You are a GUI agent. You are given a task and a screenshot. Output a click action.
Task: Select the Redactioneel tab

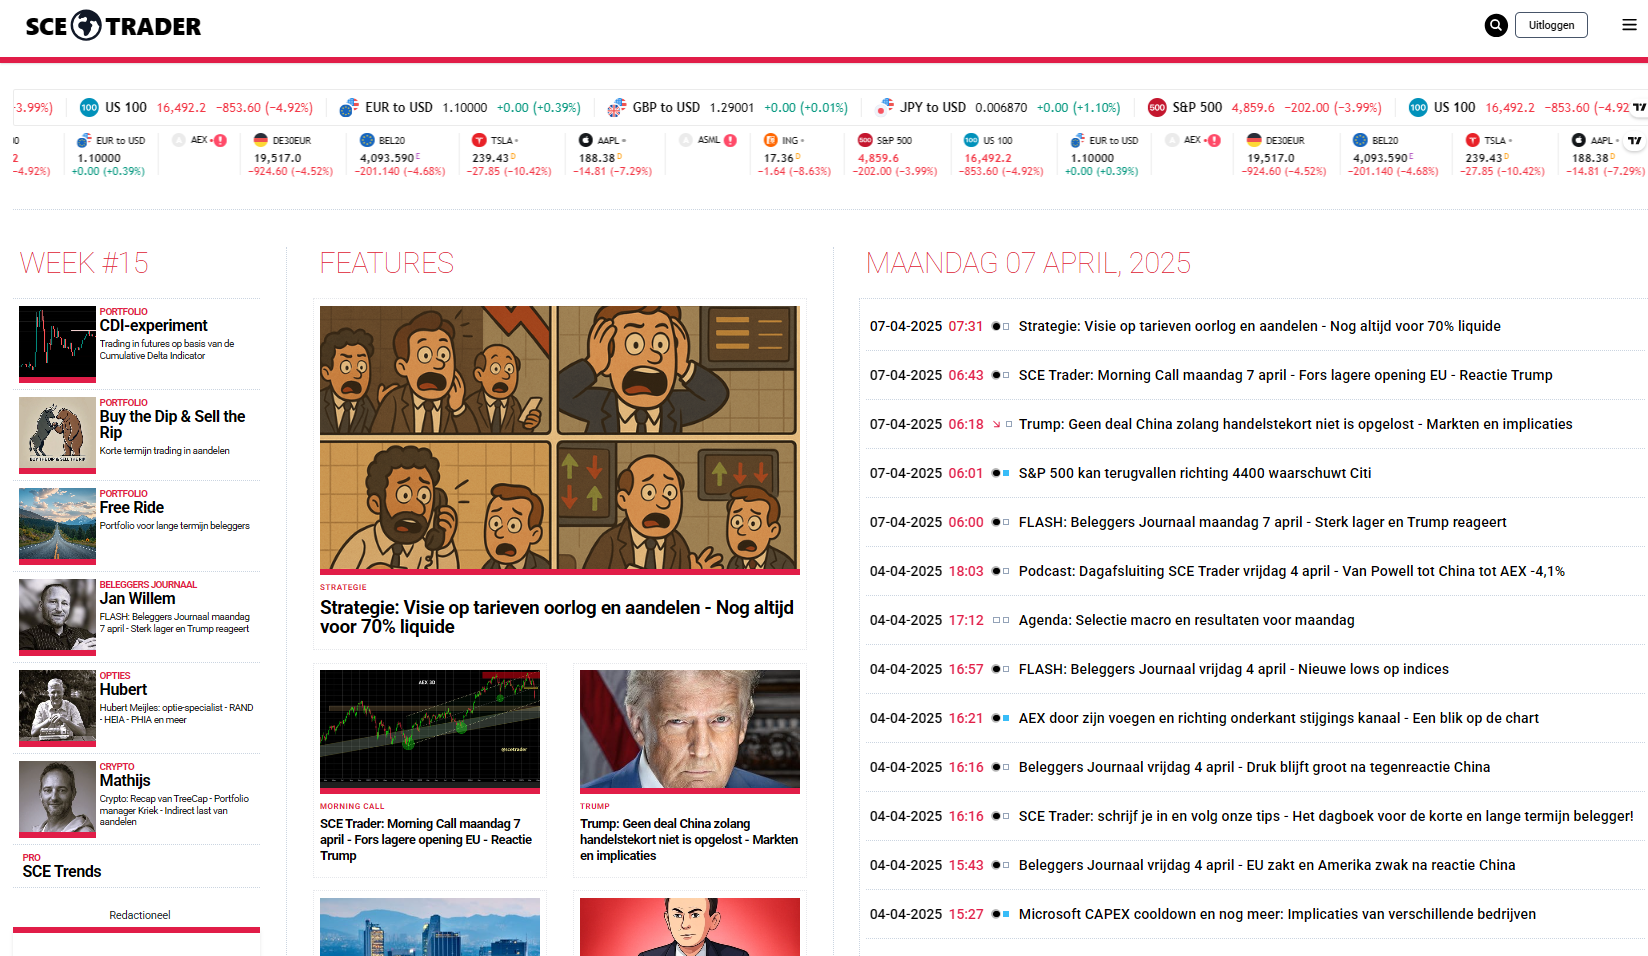pyautogui.click(x=140, y=915)
